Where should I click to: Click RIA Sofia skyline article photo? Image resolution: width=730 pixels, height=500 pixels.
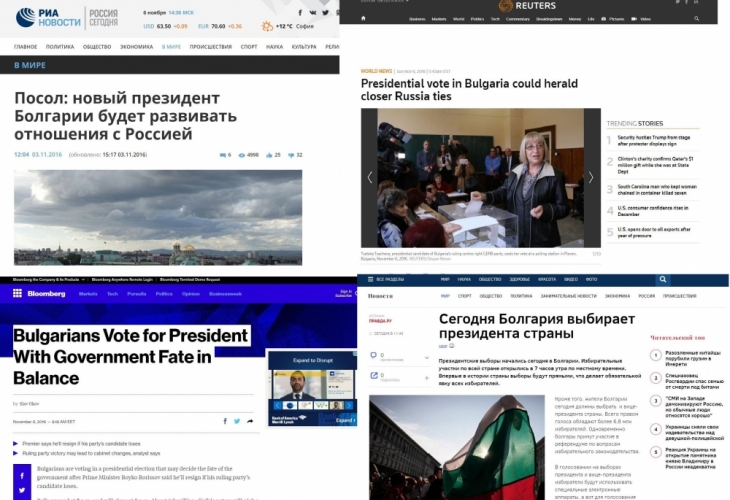click(158, 217)
